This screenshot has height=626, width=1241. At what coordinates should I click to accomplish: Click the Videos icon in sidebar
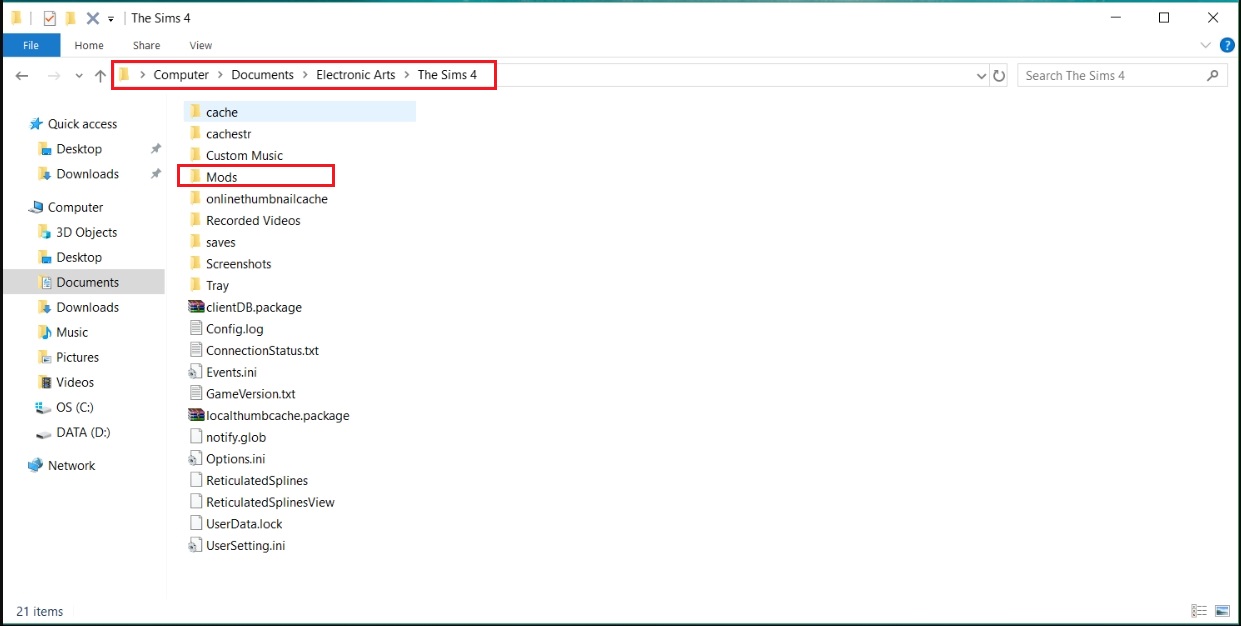pyautogui.click(x=44, y=382)
